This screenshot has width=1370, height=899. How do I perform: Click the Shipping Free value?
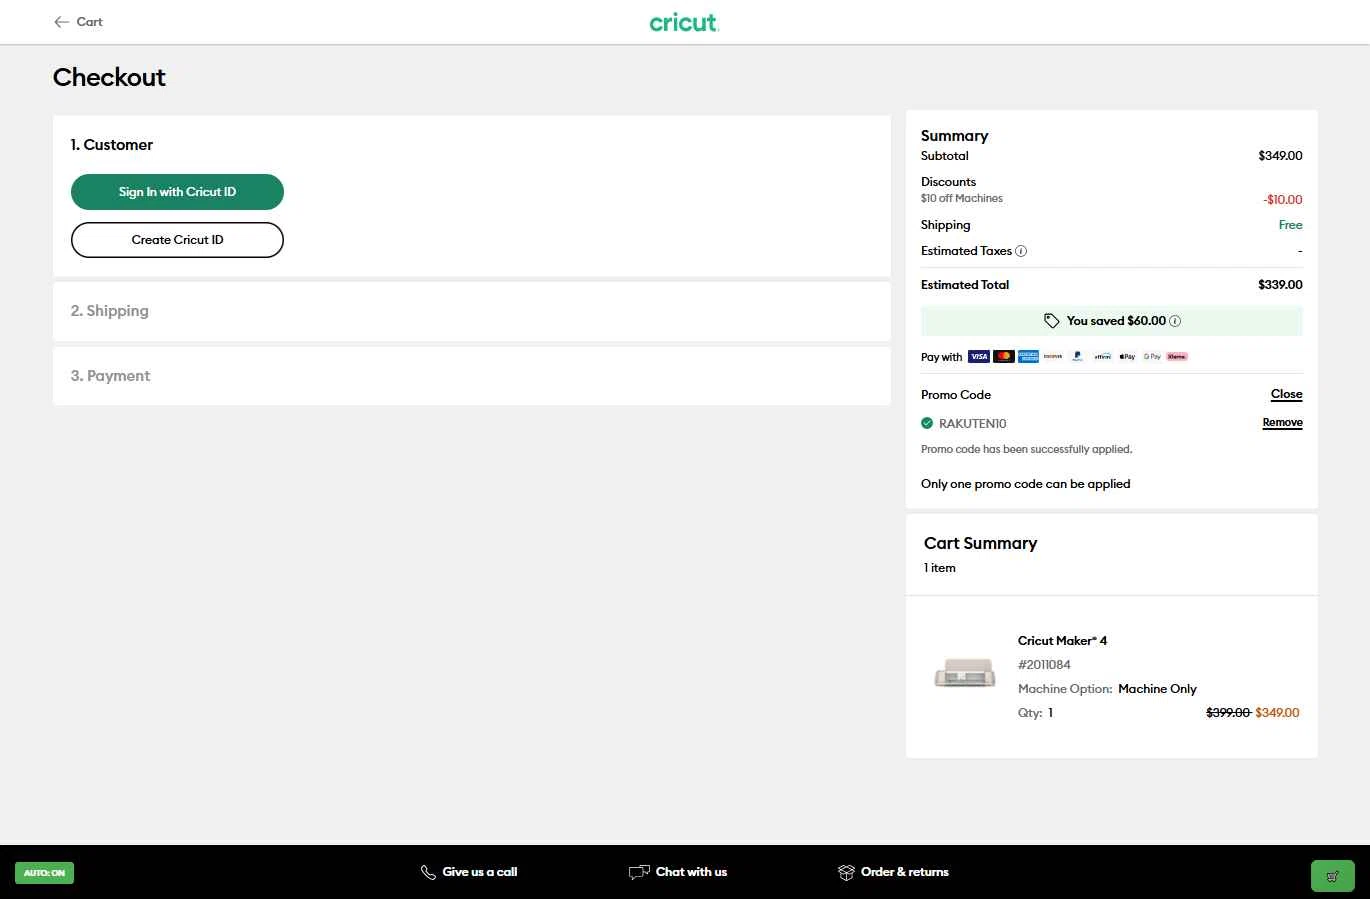tap(1290, 225)
